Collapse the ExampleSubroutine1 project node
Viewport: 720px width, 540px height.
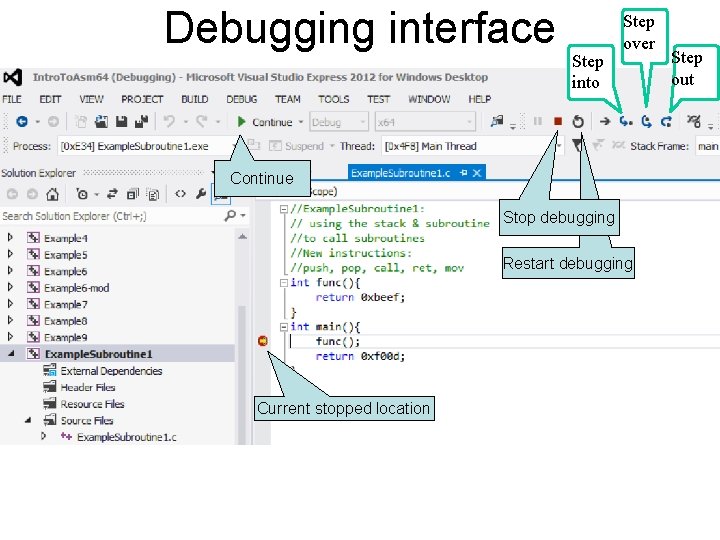click(11, 354)
